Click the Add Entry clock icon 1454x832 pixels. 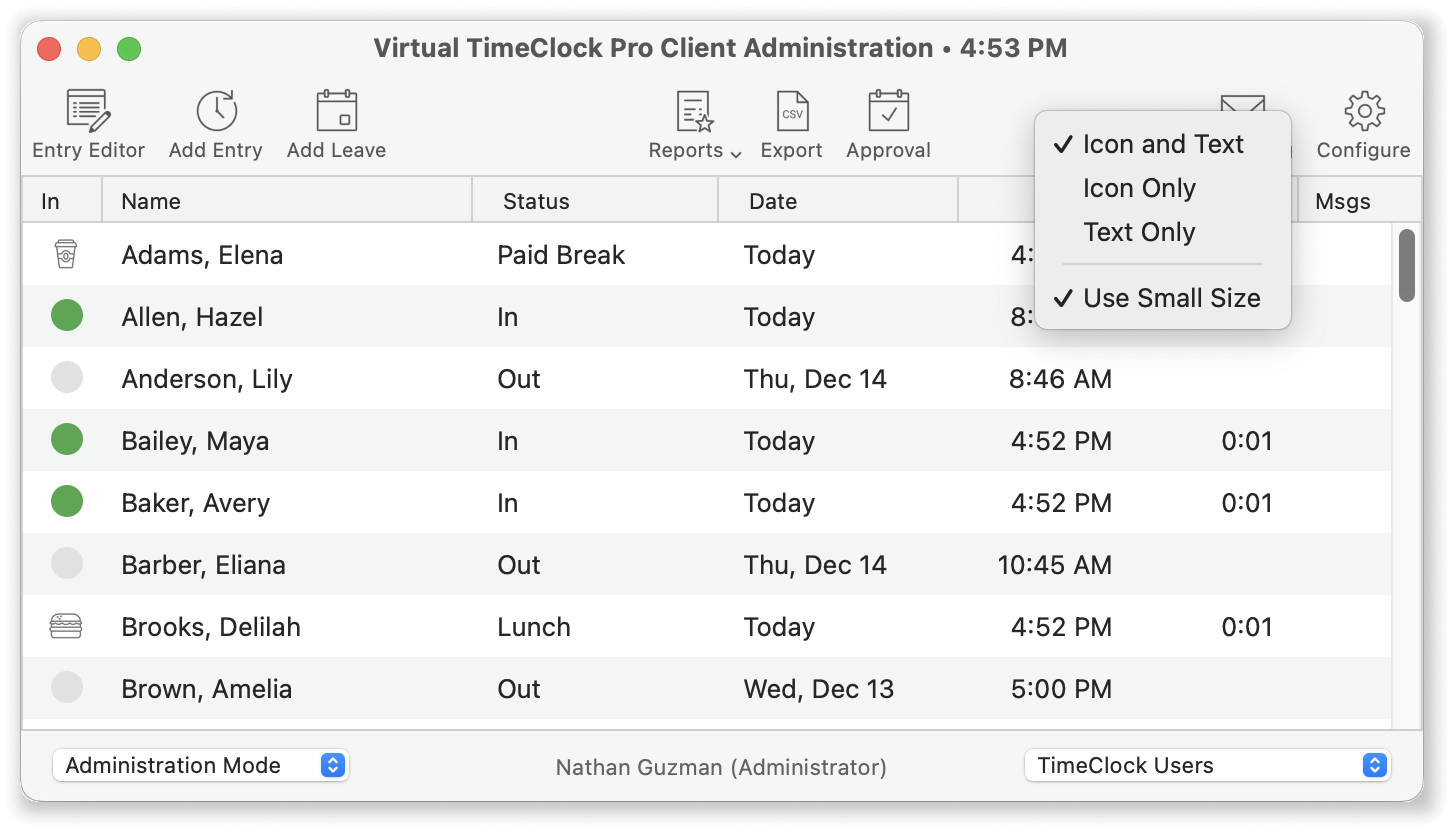tap(216, 111)
